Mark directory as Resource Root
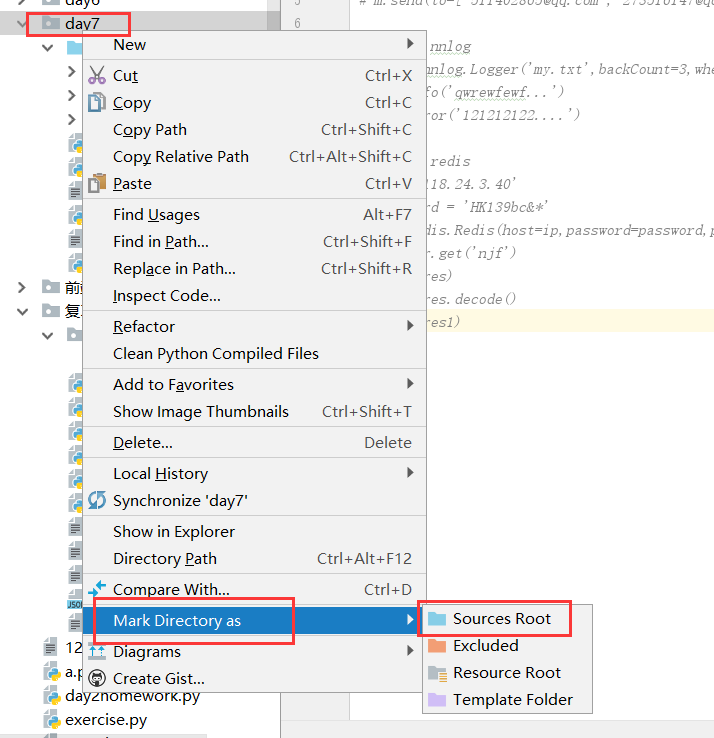This screenshot has height=738, width=714. coord(507,673)
